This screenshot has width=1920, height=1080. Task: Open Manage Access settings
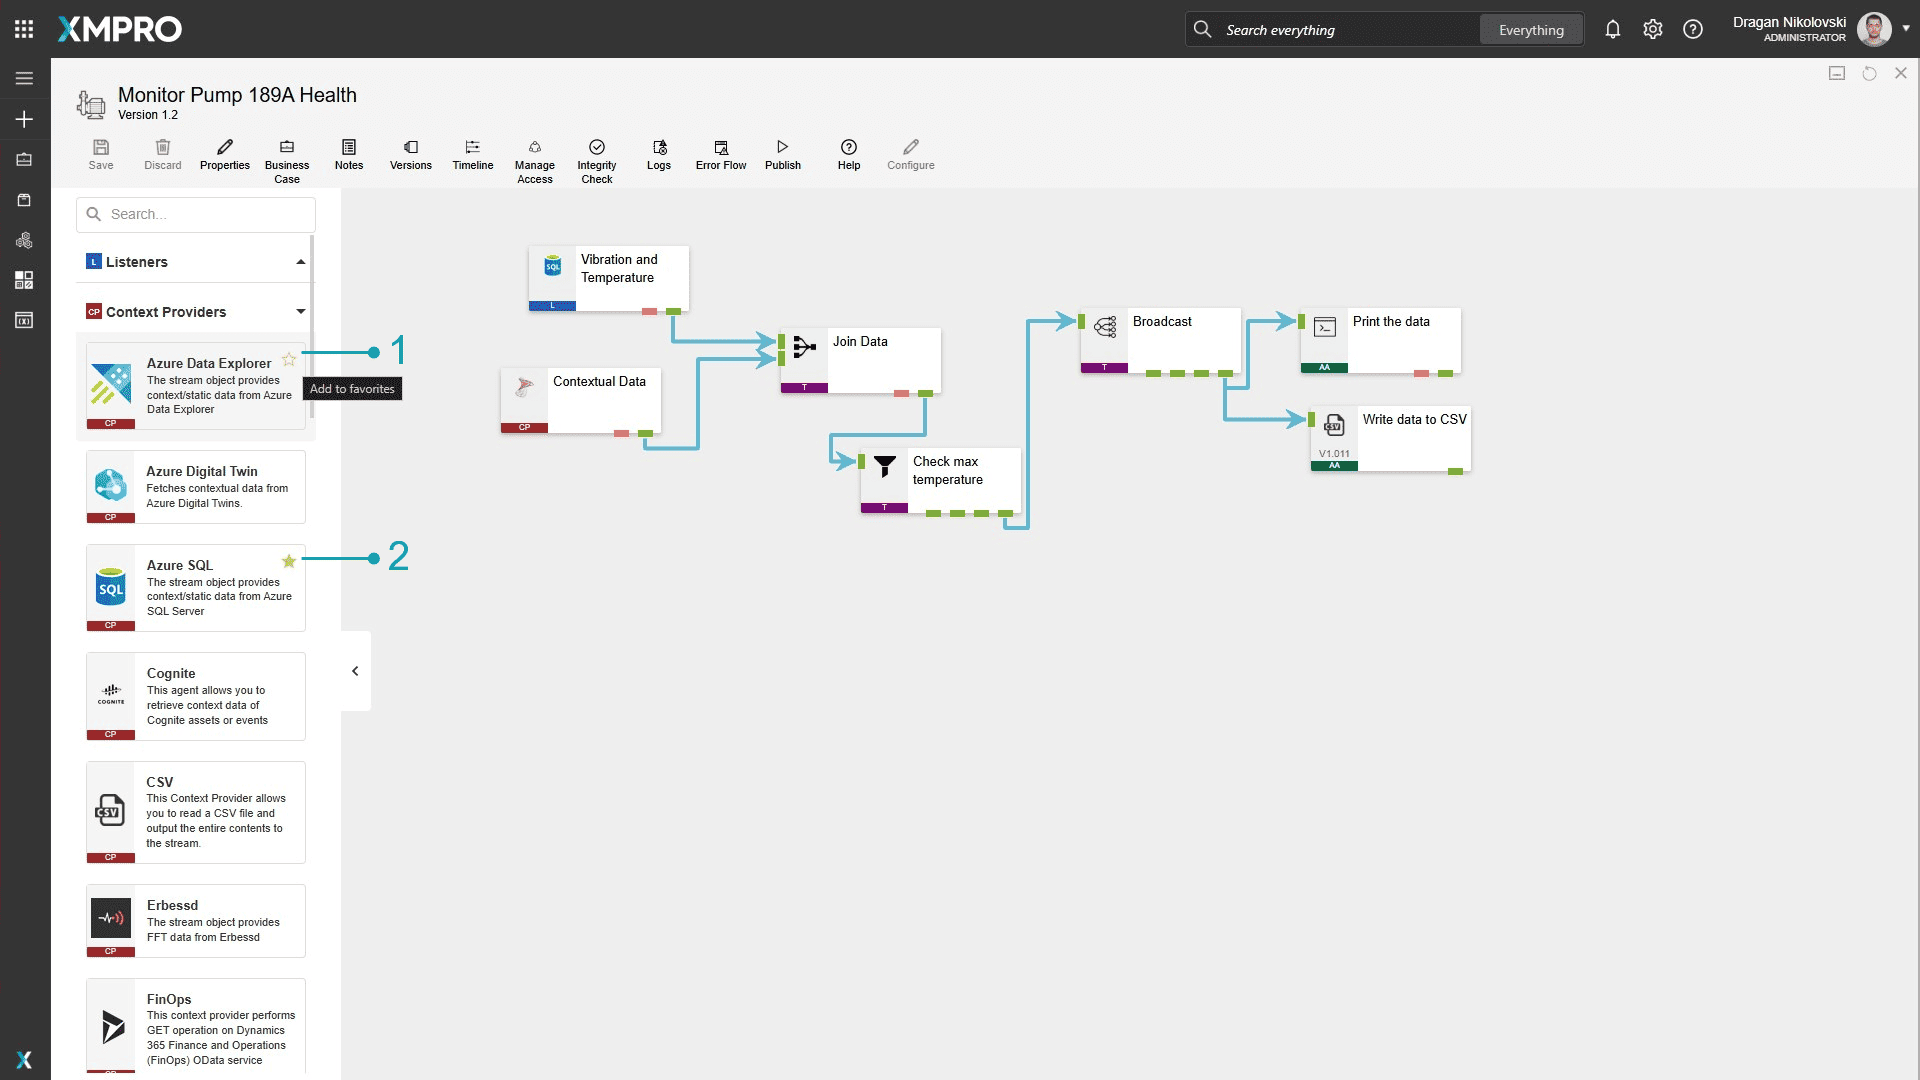pyautogui.click(x=534, y=160)
